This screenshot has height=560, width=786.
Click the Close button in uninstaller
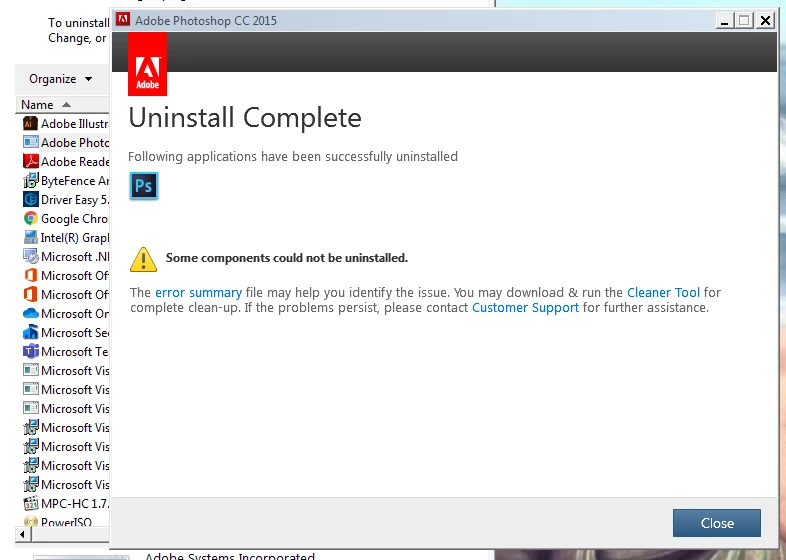(716, 523)
